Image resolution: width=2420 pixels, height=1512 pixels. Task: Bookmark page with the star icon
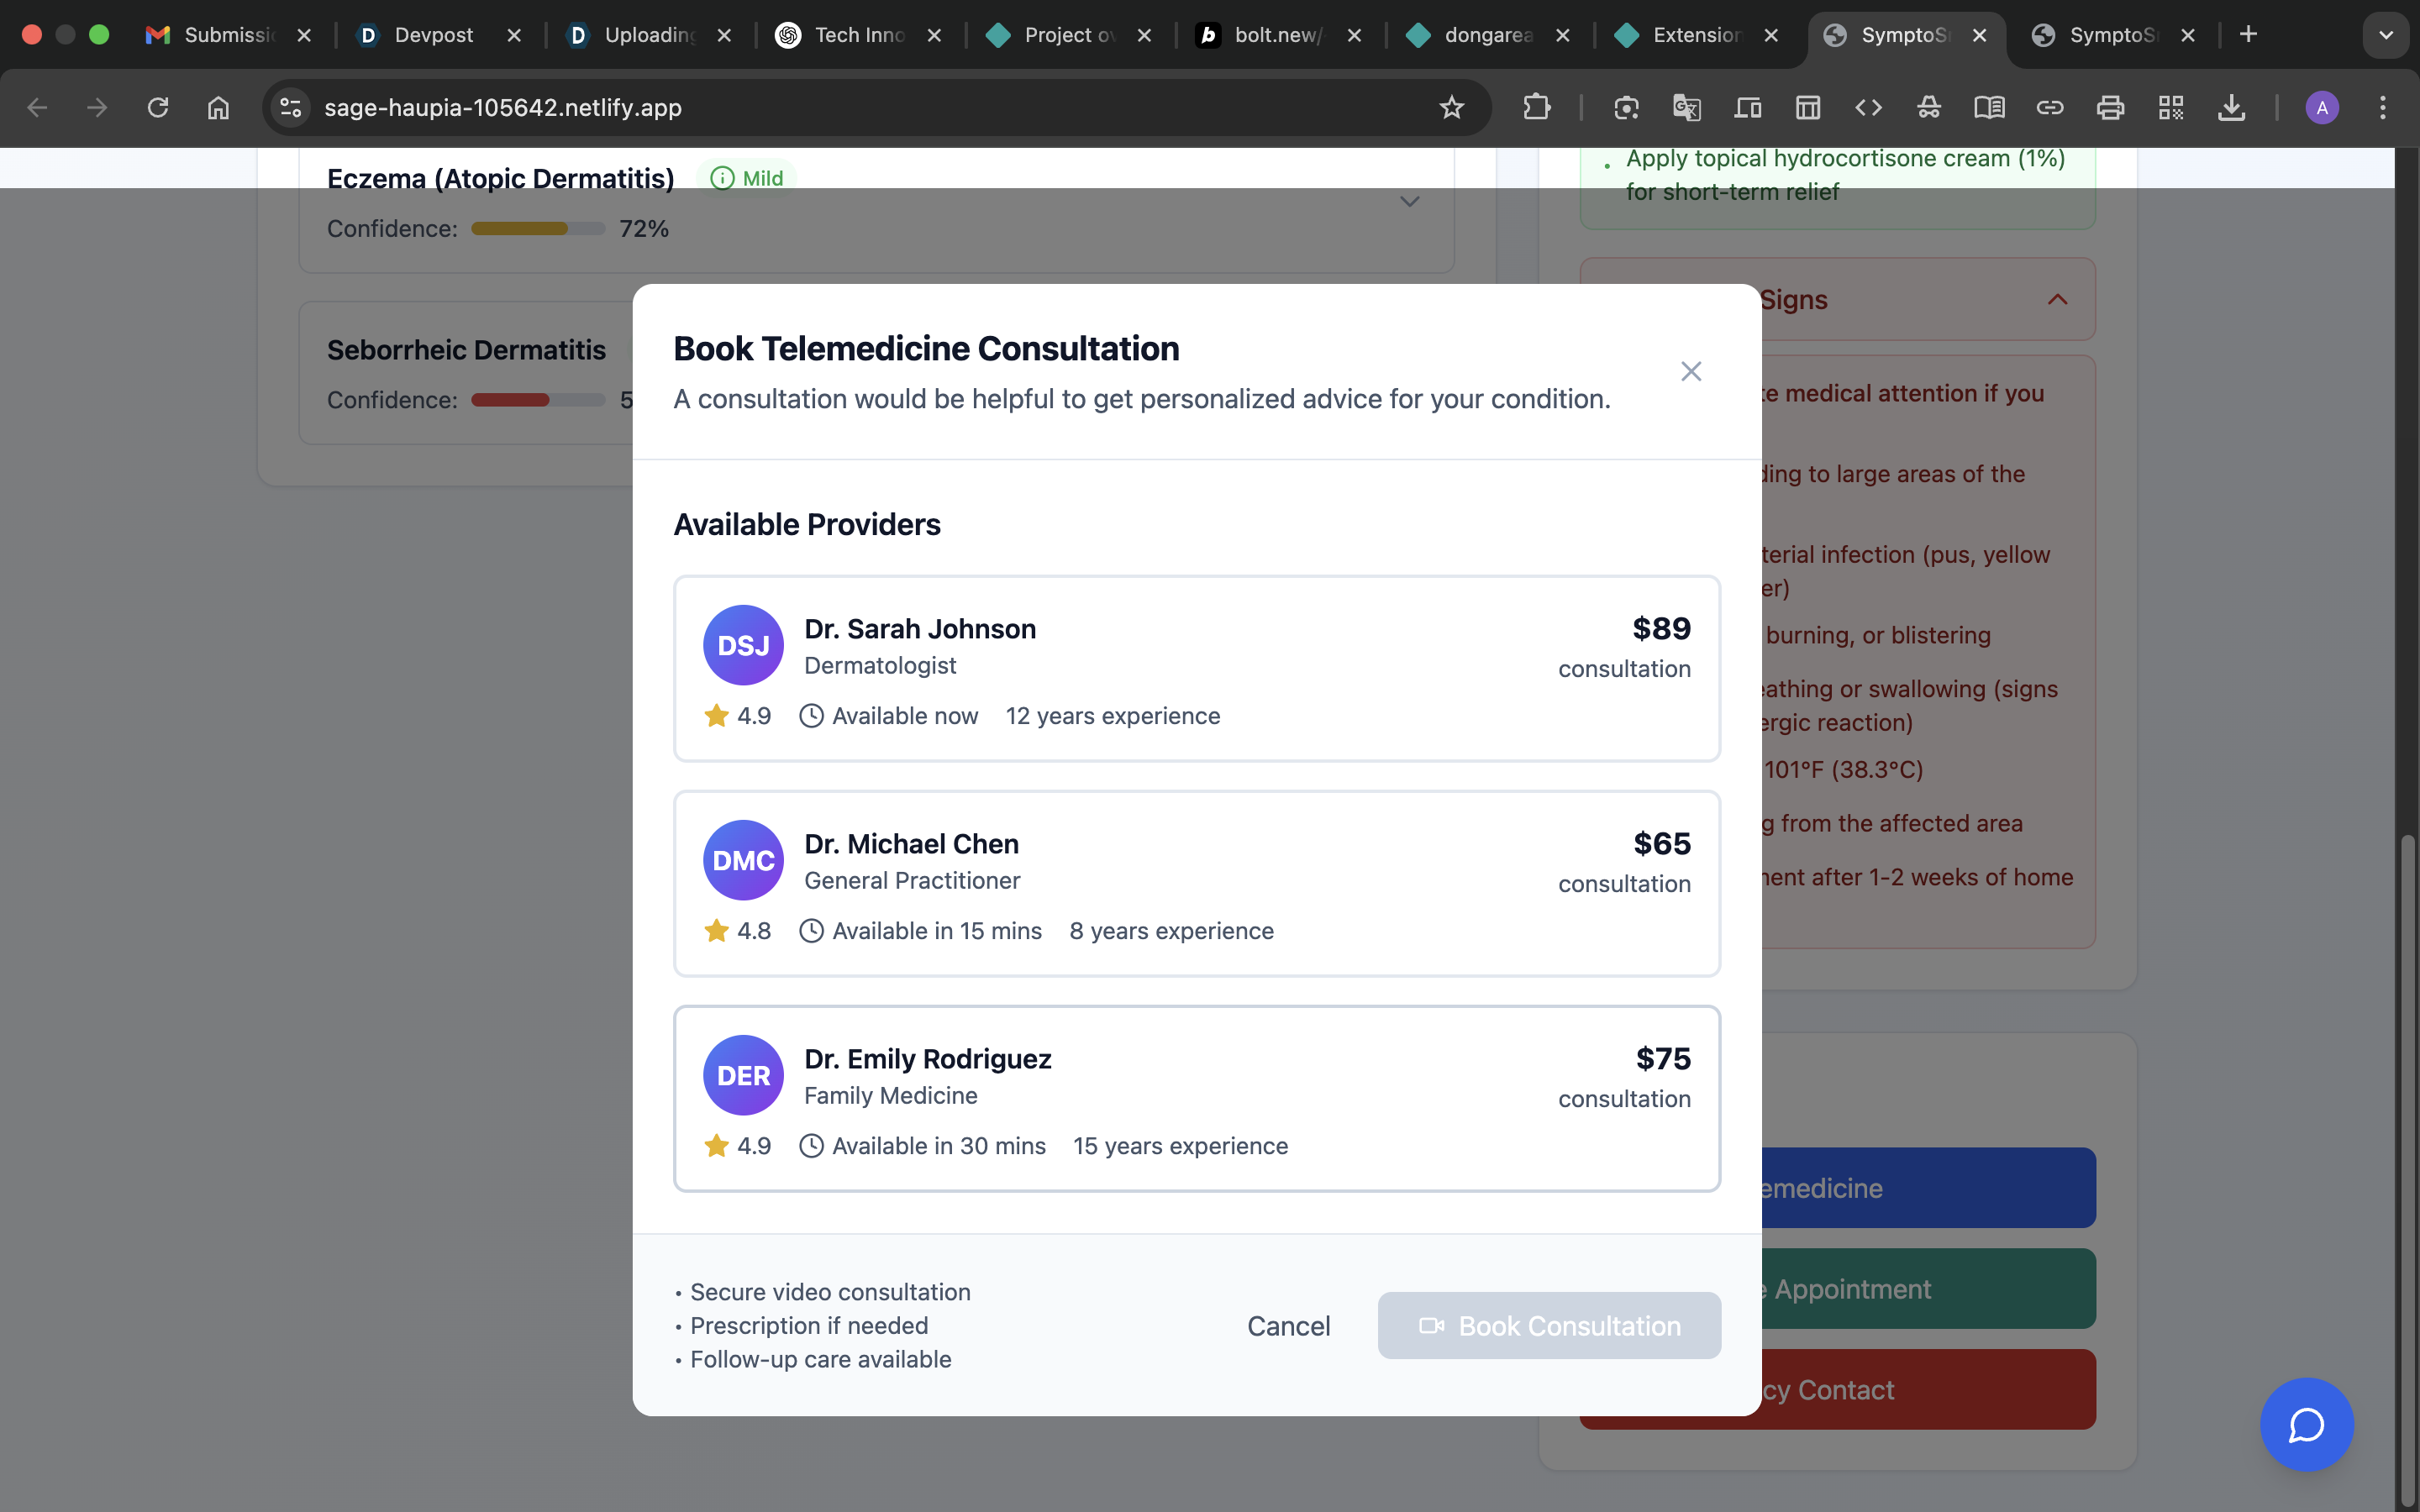click(x=1451, y=107)
